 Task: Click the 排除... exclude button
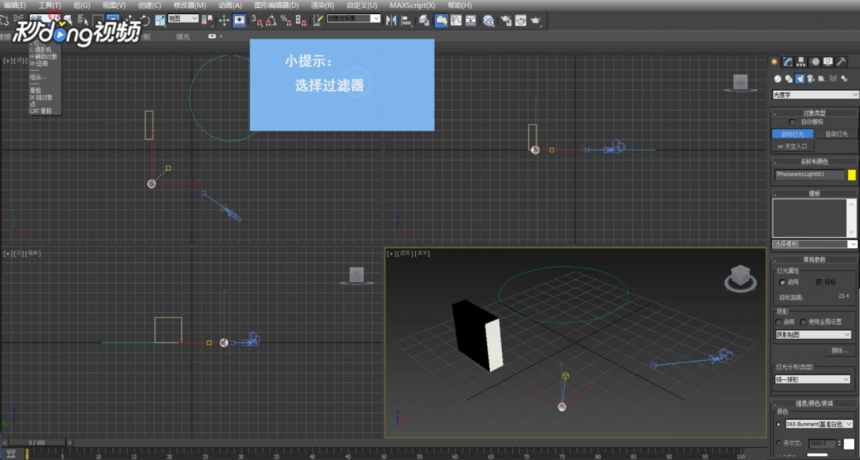click(x=839, y=350)
